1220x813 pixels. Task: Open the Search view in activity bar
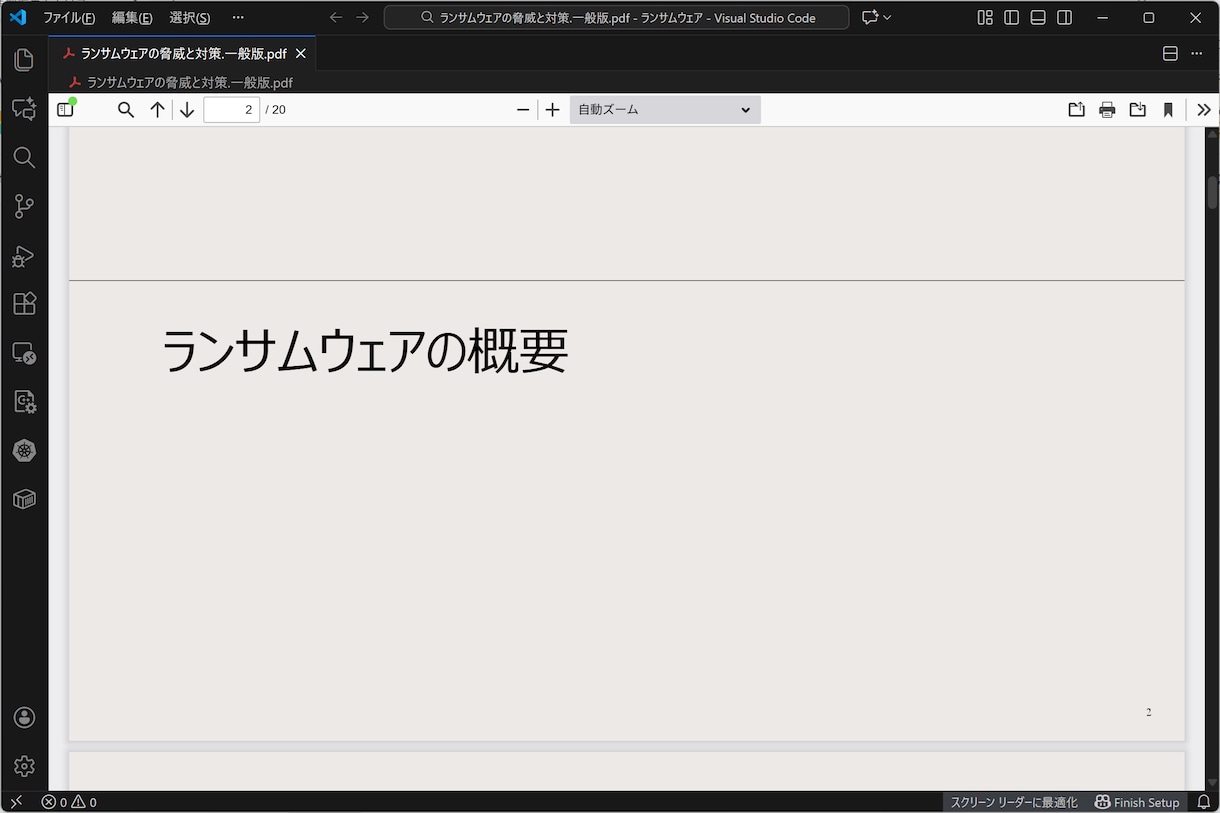coord(24,158)
